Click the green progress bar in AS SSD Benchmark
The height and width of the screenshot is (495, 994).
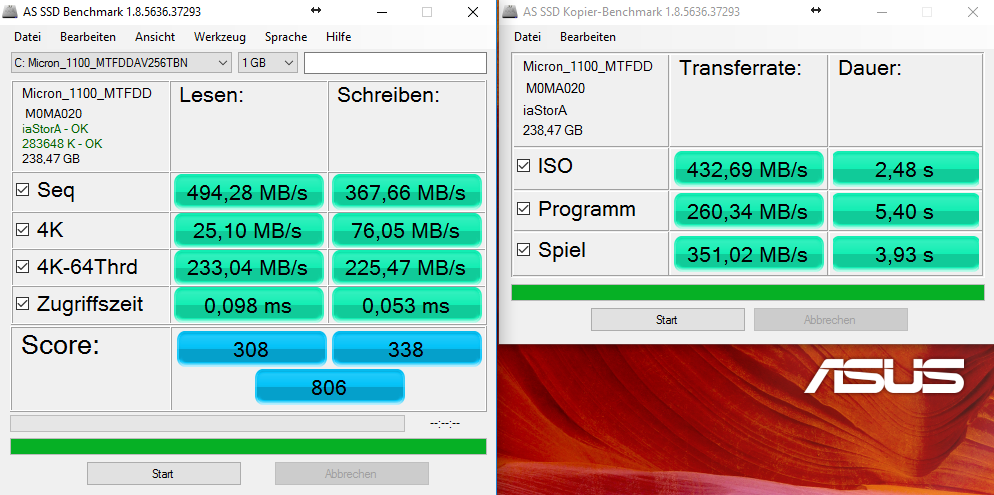click(x=248, y=446)
